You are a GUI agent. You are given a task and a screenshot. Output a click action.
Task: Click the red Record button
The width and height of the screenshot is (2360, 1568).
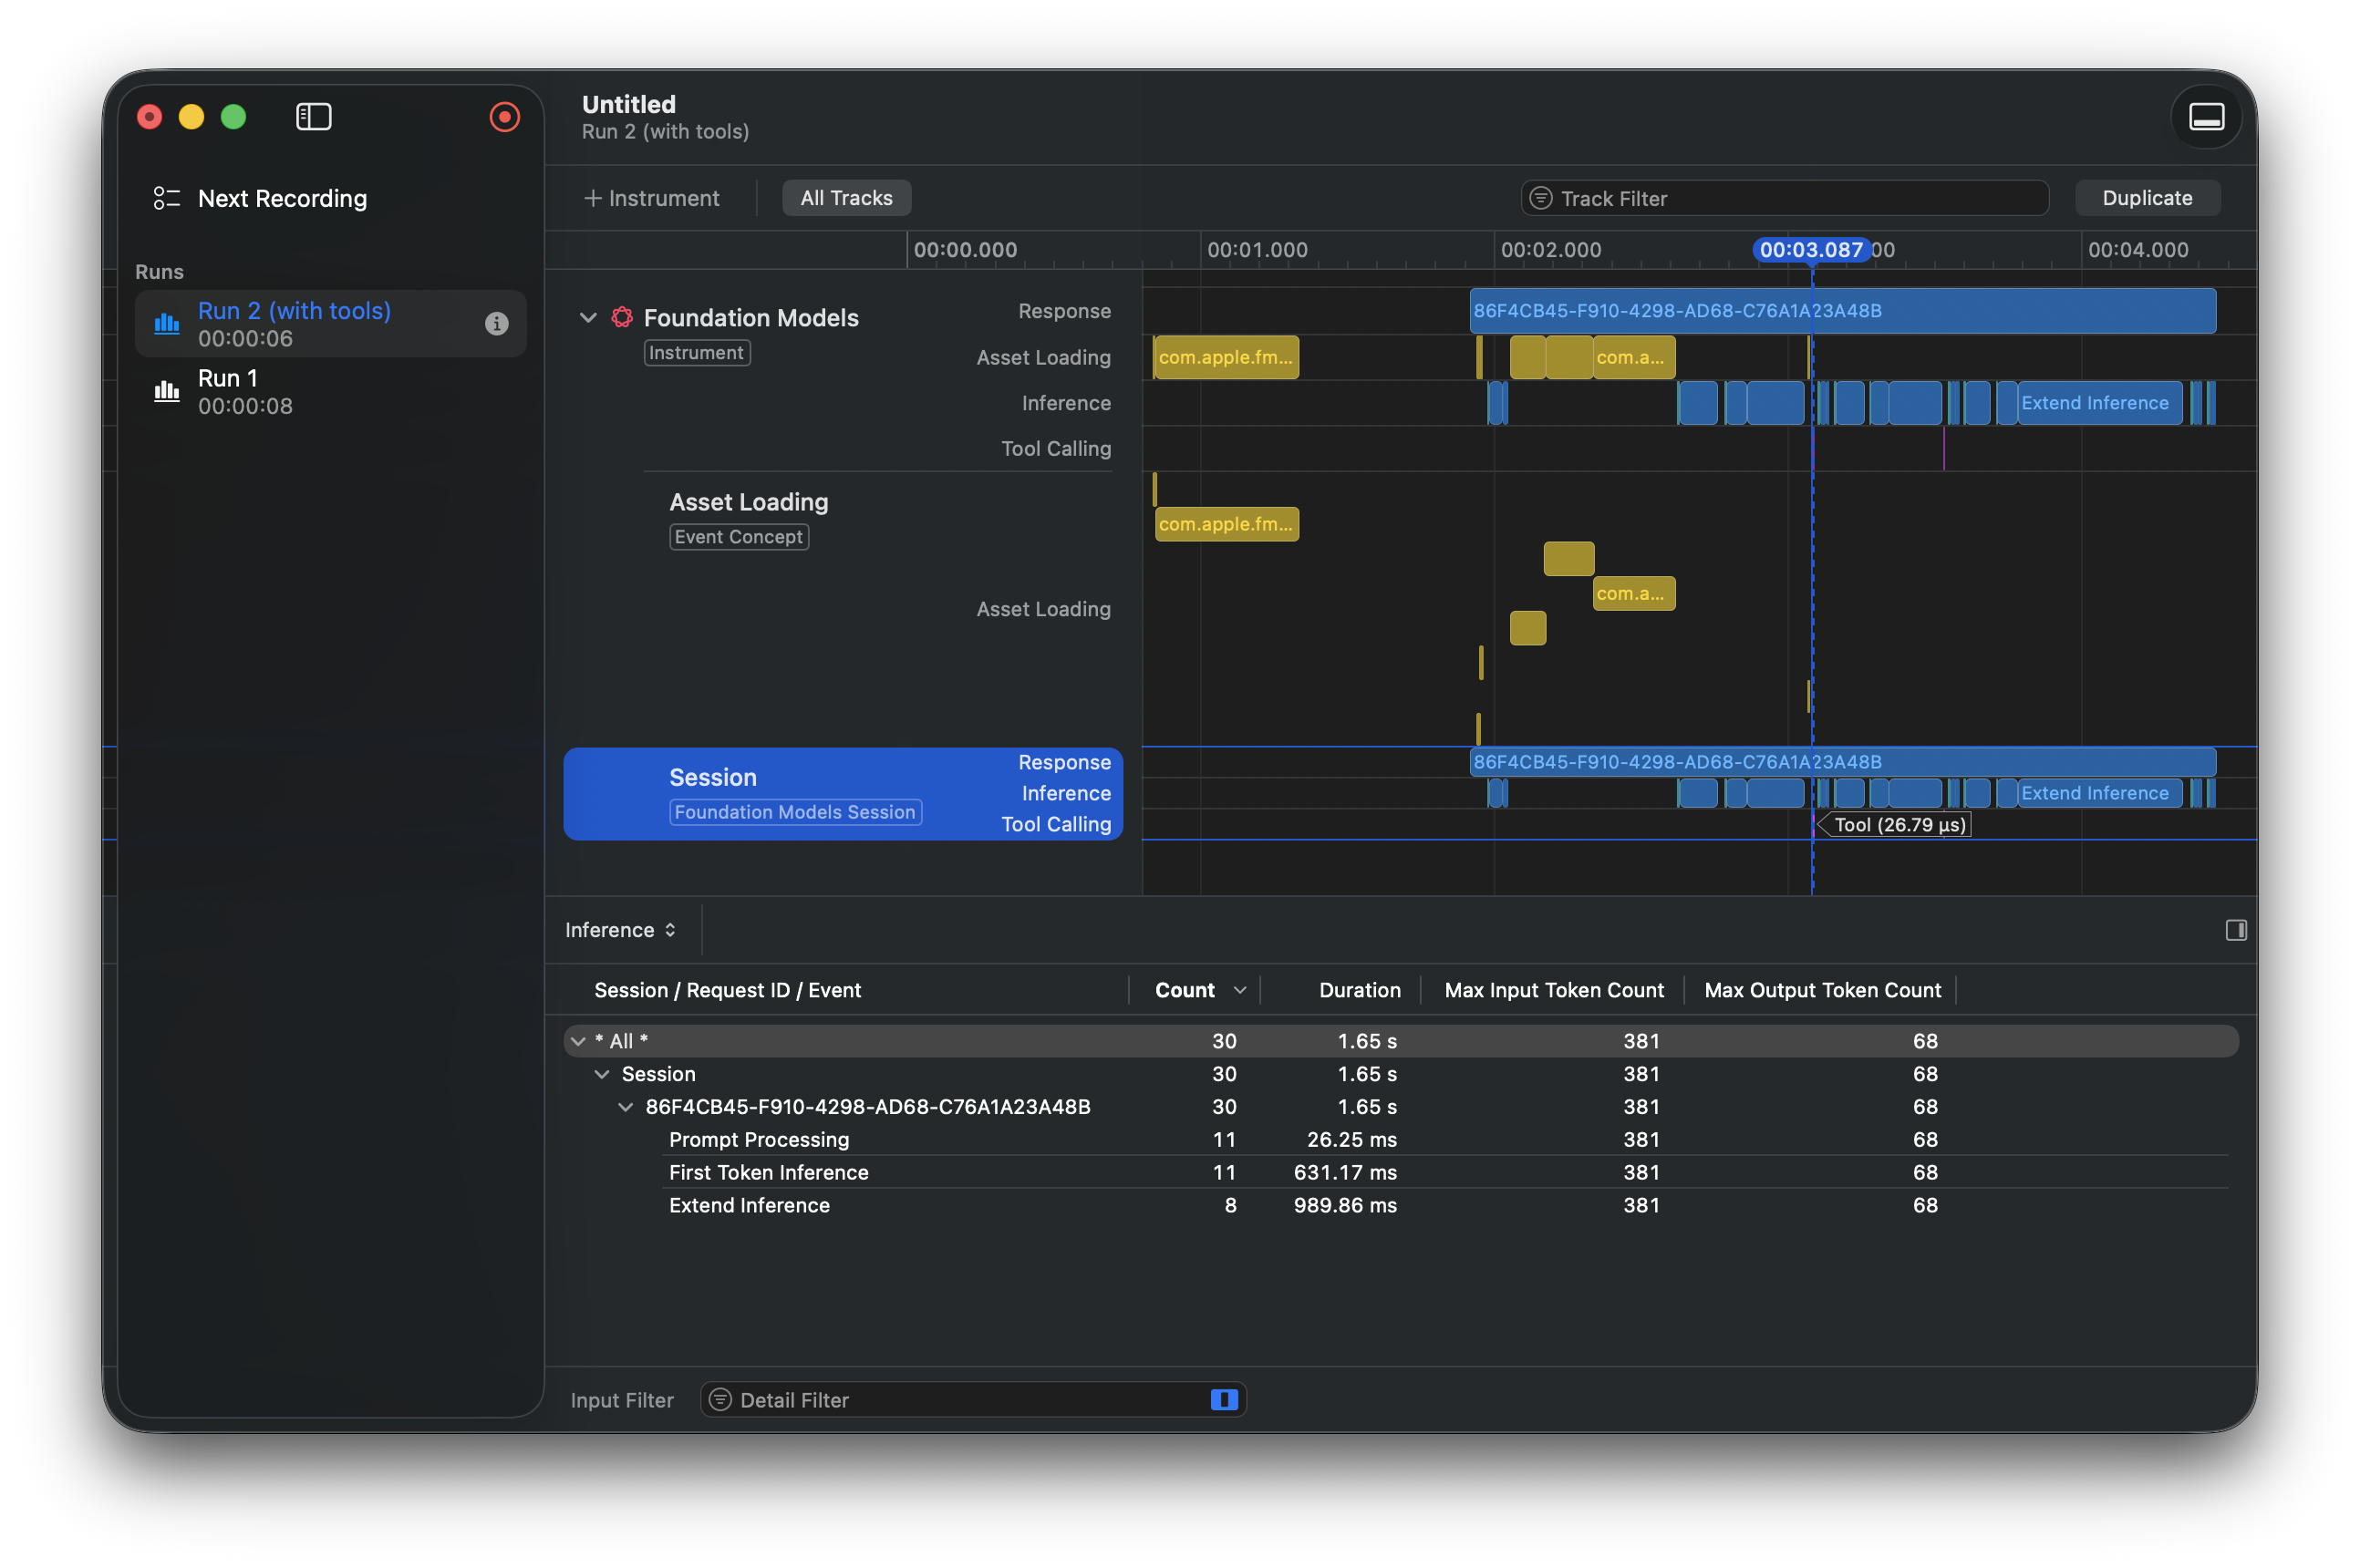(x=504, y=117)
